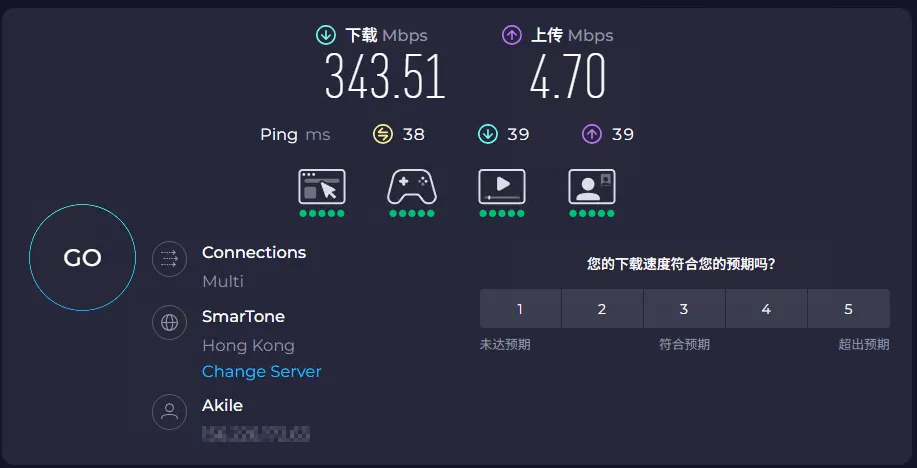The height and width of the screenshot is (468, 917).
Task: Select rating 3 for download speed
Action: coord(684,309)
